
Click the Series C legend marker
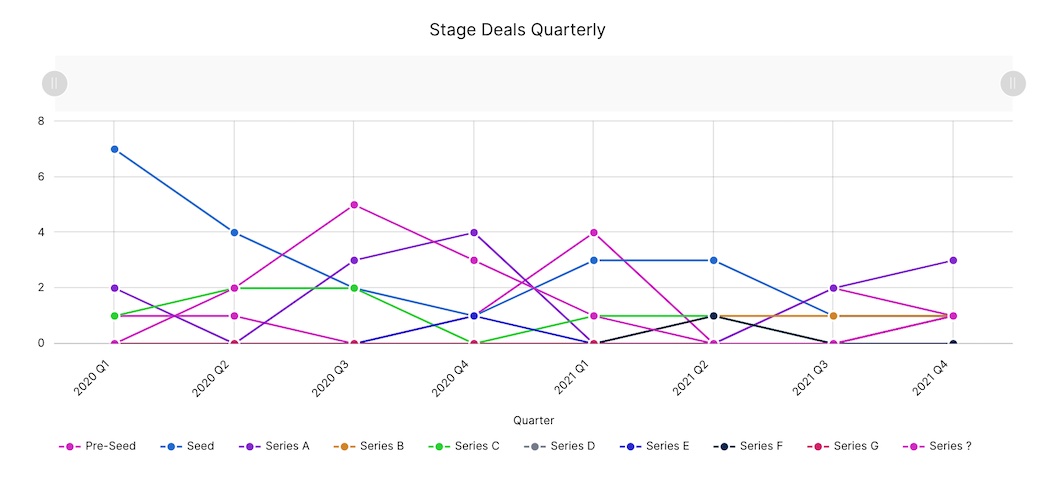pos(442,446)
